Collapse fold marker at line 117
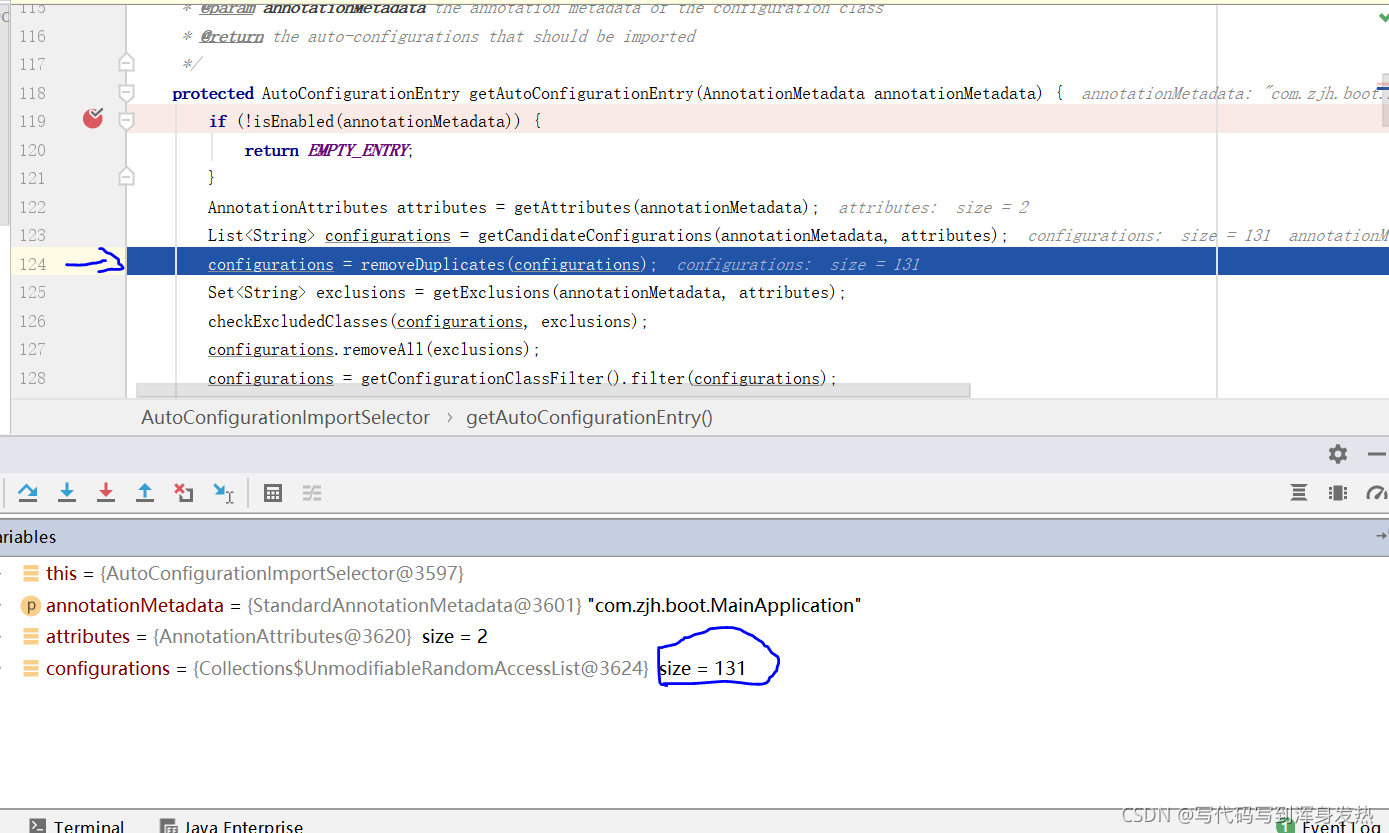 (126, 63)
